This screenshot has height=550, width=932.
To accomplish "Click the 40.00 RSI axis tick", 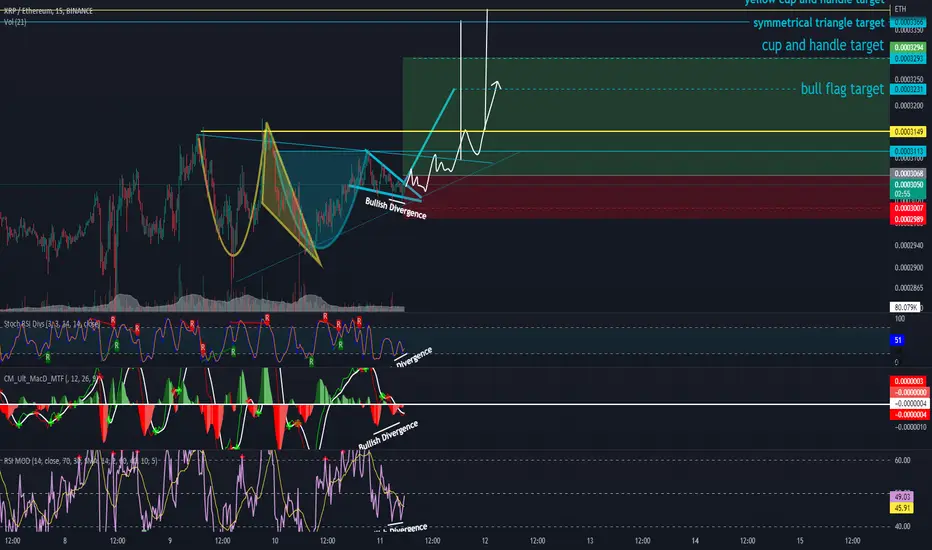I will click(902, 526).
